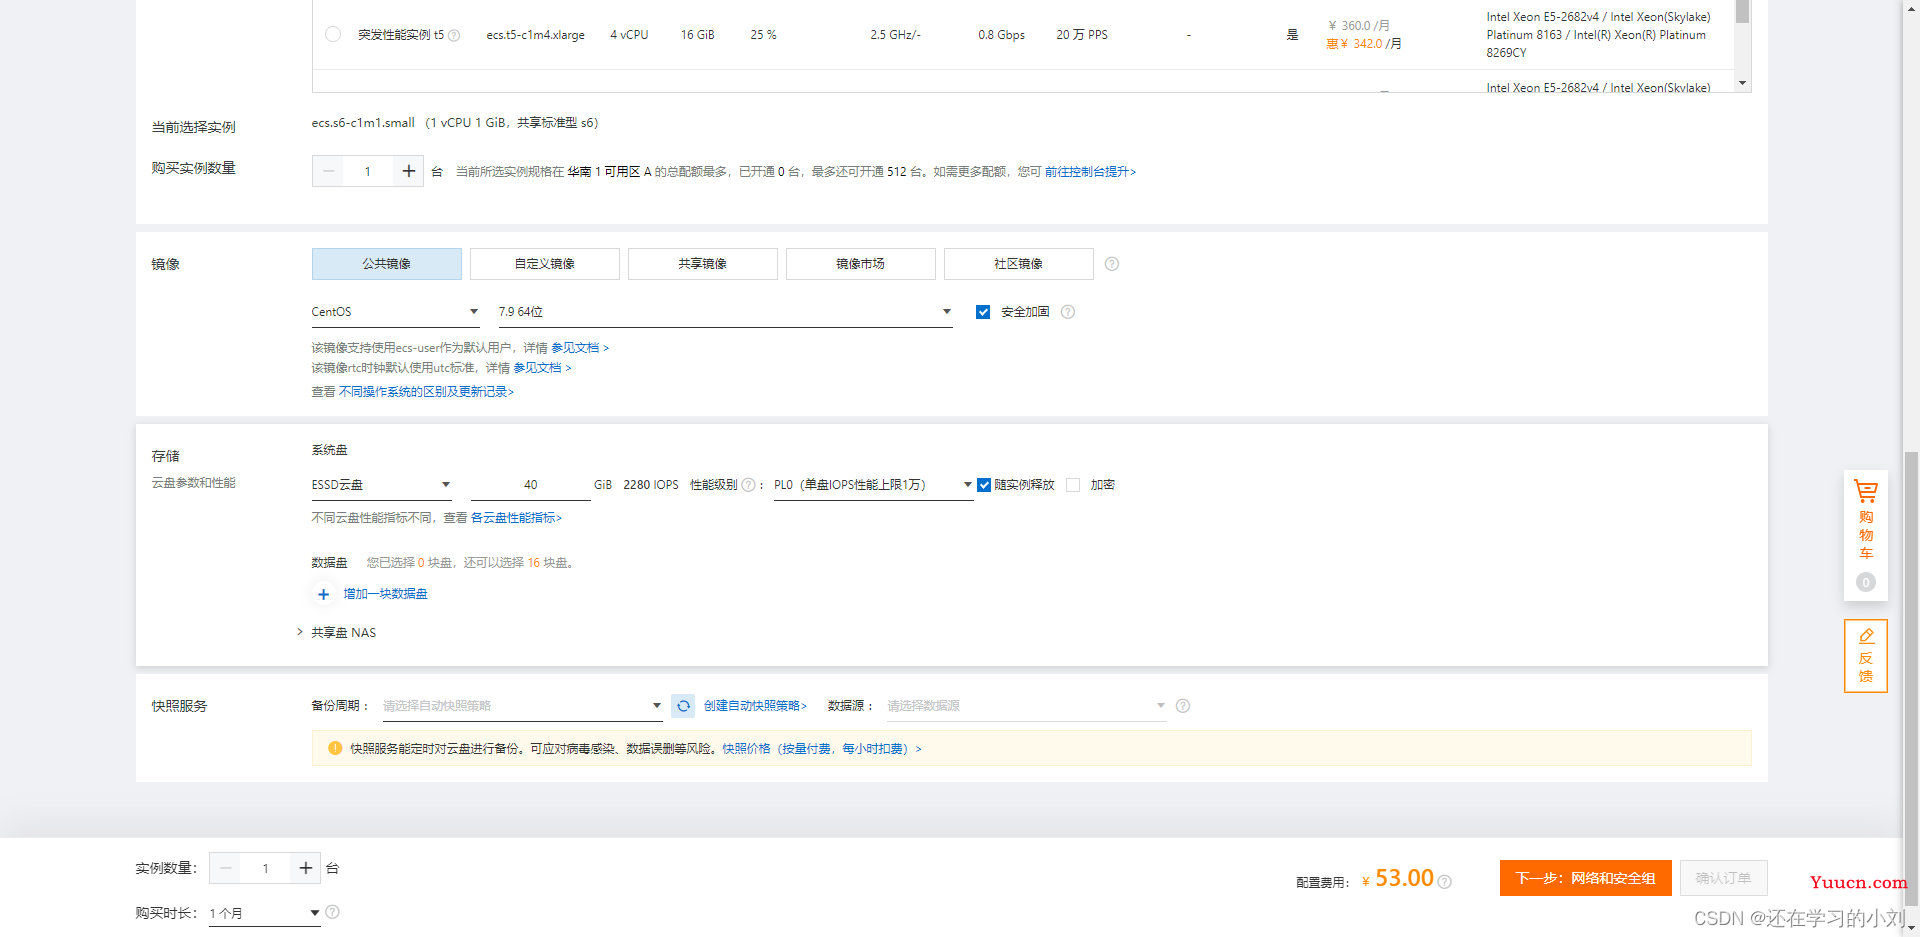Toggle the 安全加固 checkbox
The height and width of the screenshot is (937, 1920).
tap(983, 312)
